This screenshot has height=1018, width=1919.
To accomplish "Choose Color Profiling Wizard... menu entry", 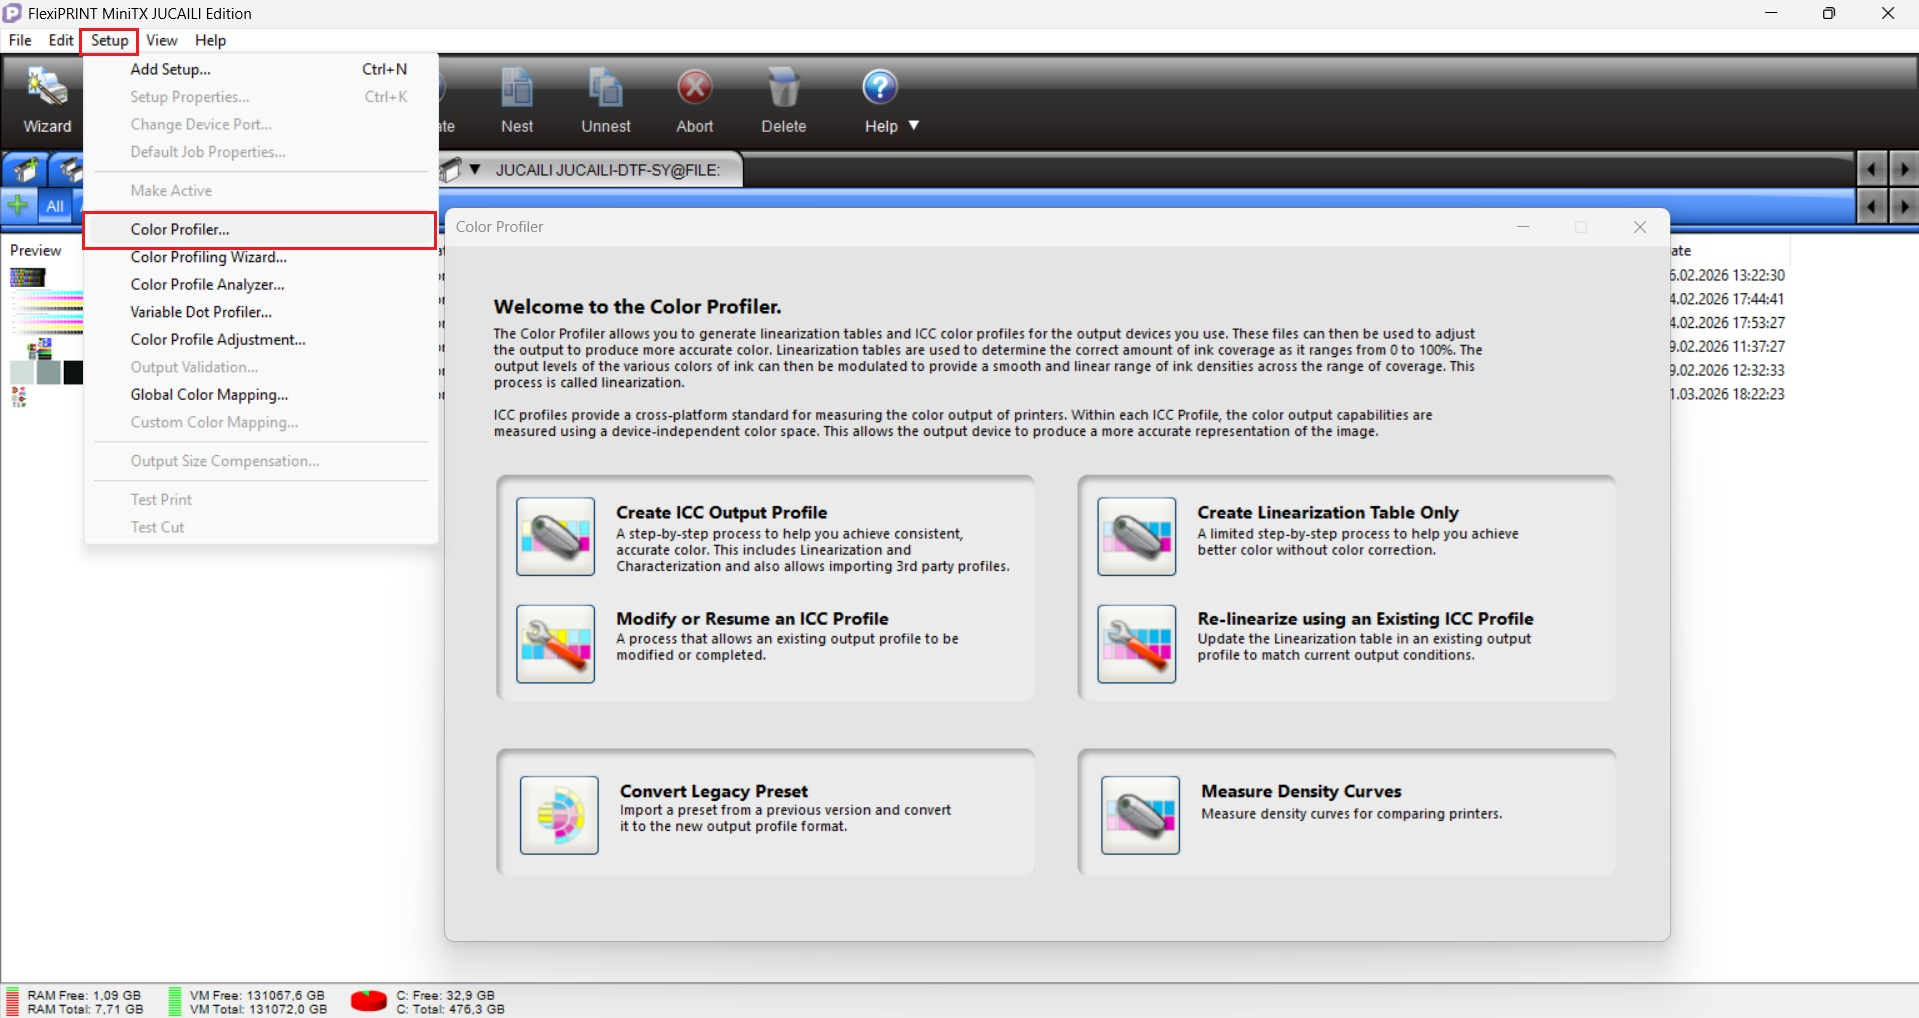I will 262,257.
